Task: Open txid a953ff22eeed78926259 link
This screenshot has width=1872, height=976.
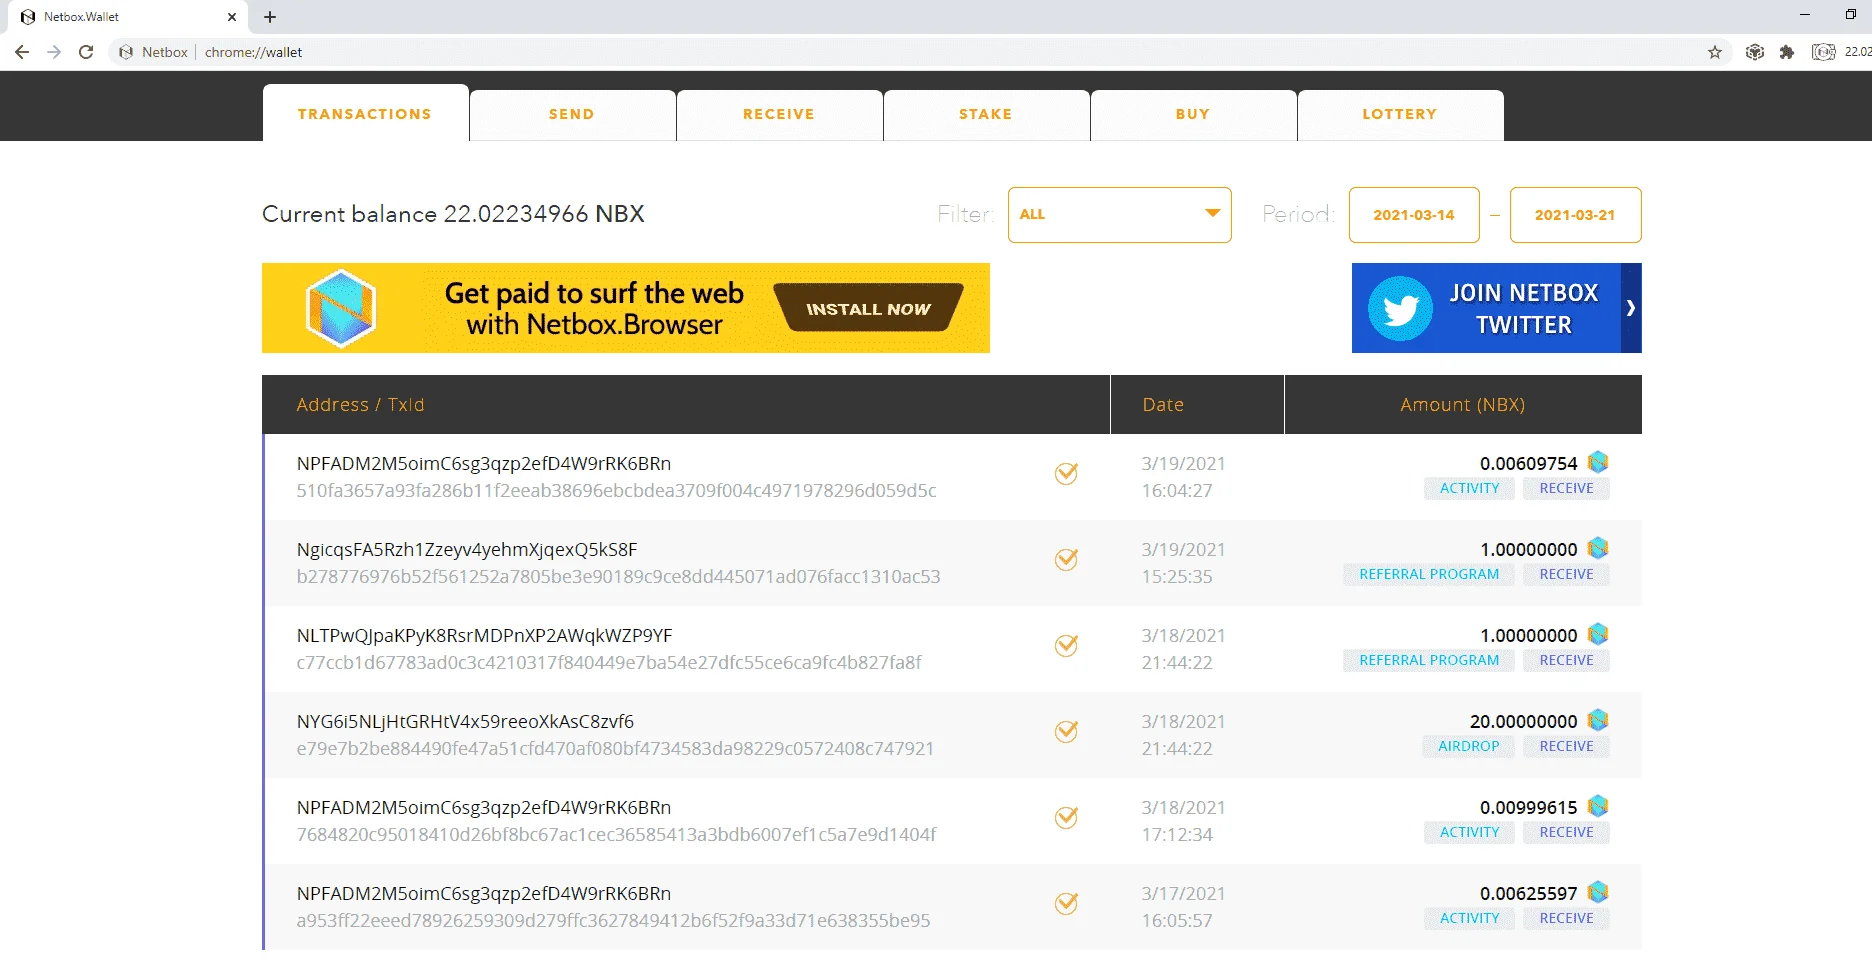Action: 613,920
